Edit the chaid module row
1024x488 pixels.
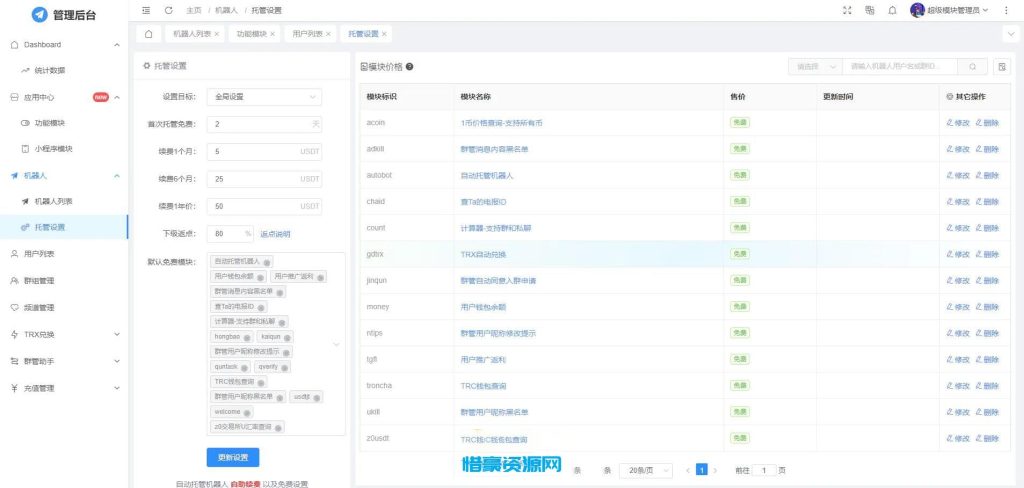click(x=957, y=202)
